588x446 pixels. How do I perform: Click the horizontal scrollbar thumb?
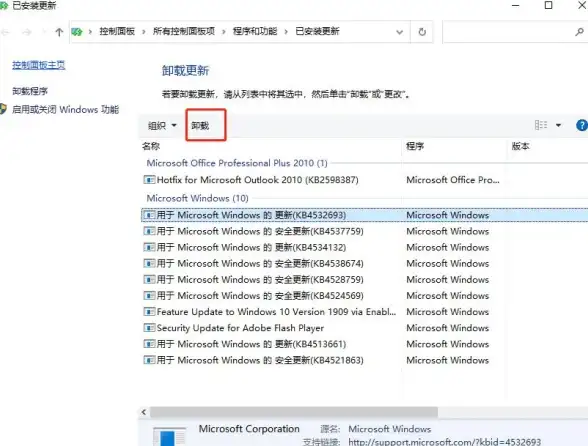pyautogui.click(x=294, y=412)
